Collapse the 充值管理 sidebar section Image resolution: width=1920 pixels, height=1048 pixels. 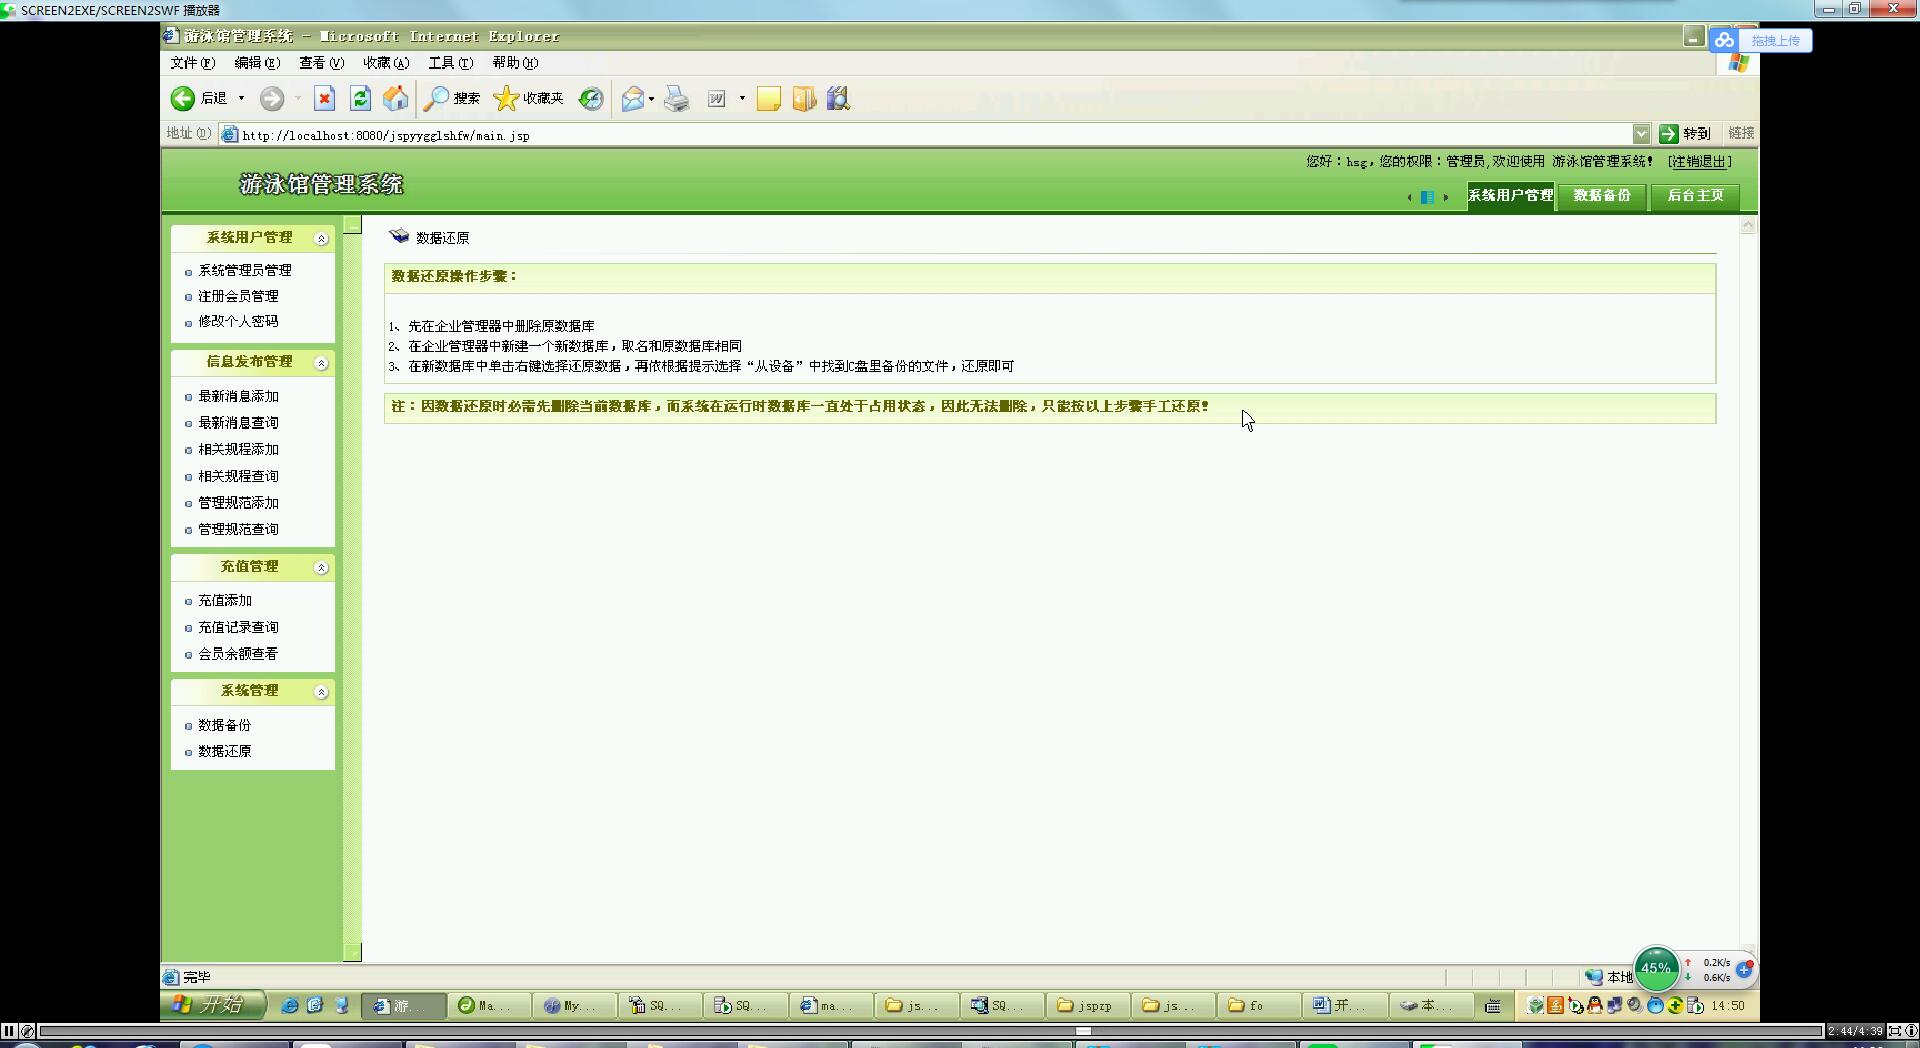pos(321,568)
